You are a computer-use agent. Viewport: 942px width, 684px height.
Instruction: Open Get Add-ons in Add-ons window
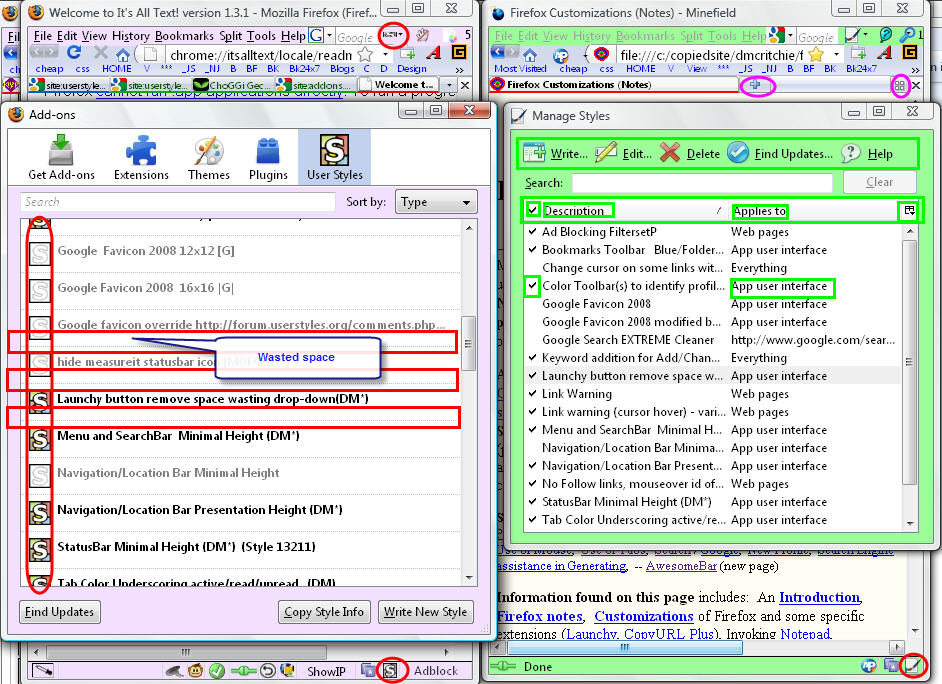coord(61,157)
